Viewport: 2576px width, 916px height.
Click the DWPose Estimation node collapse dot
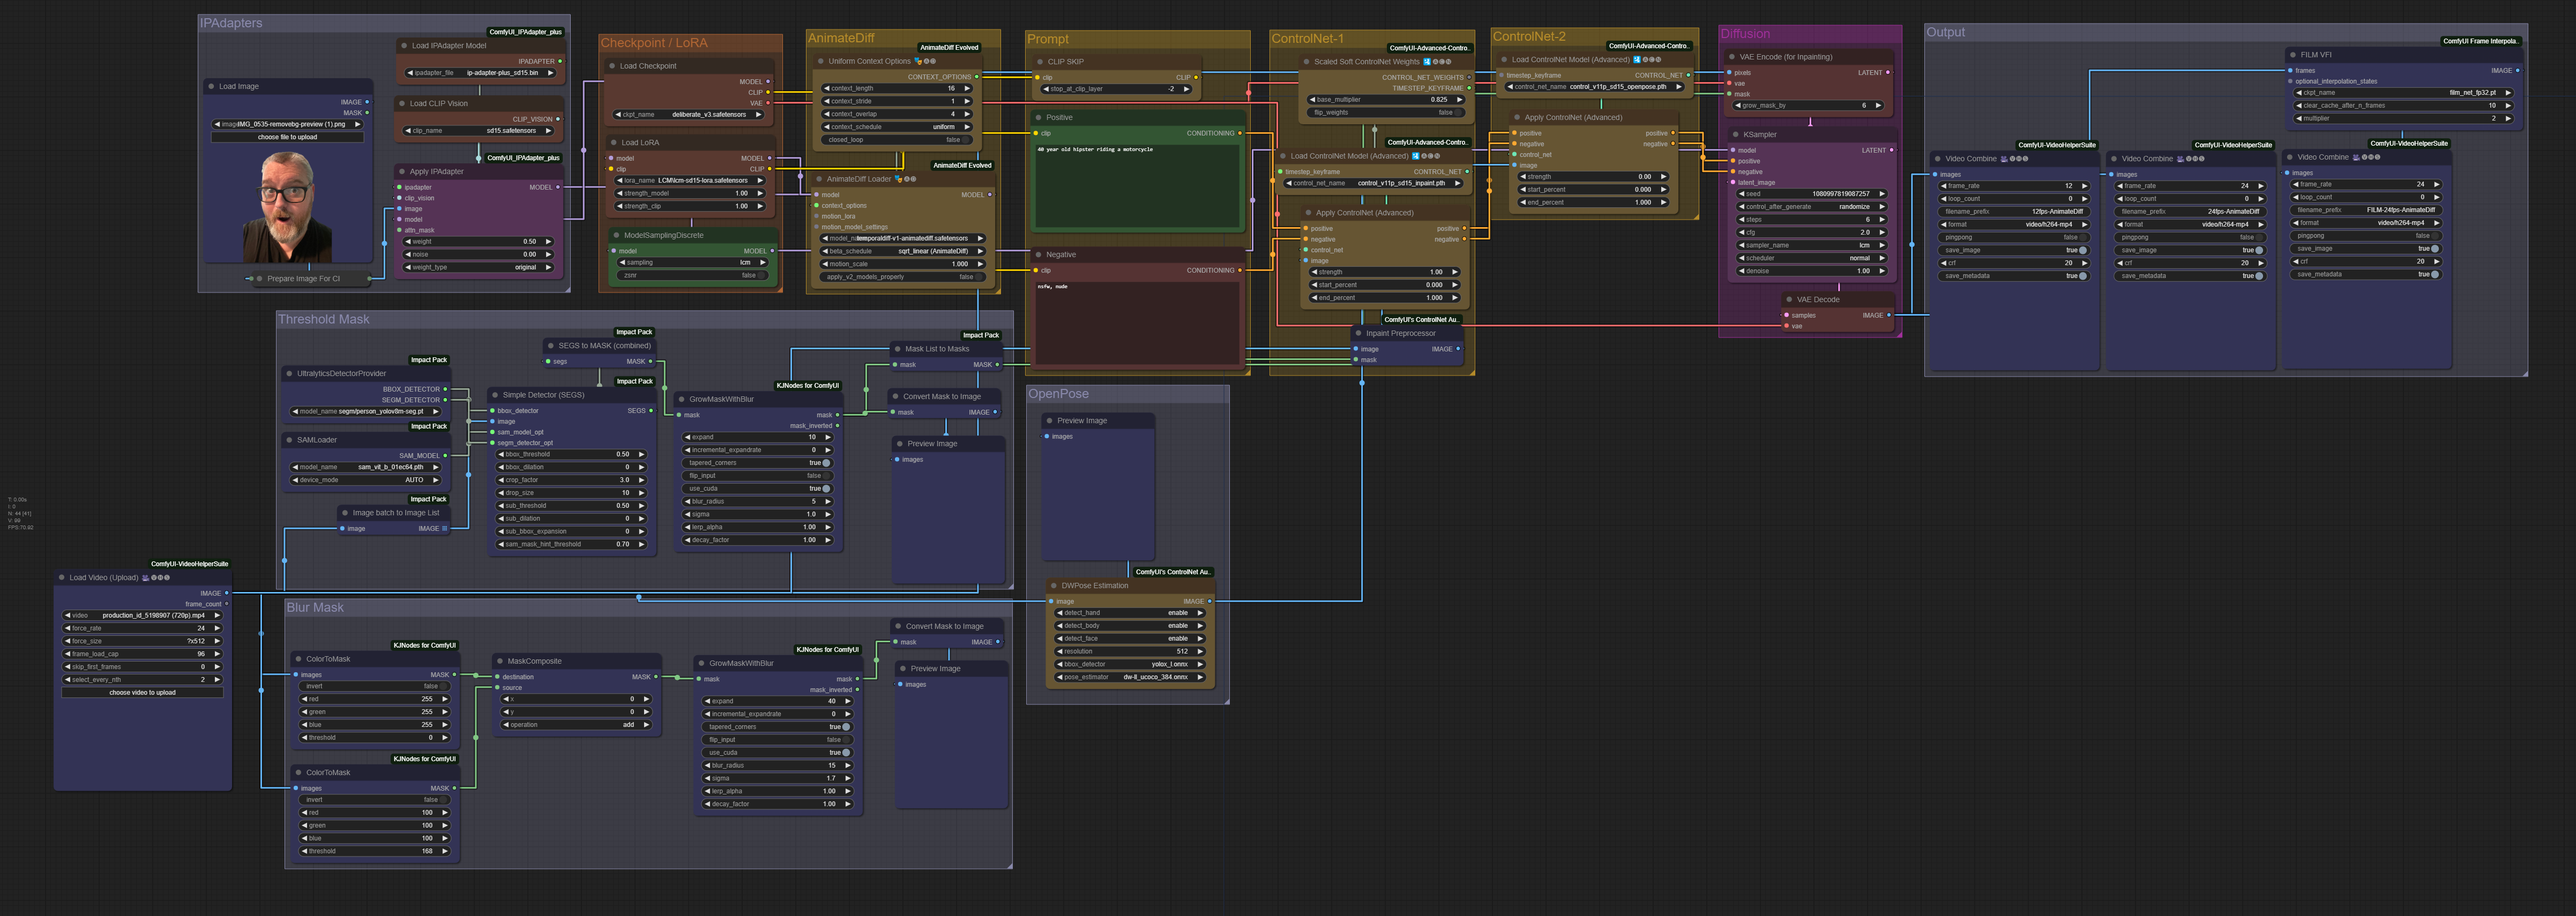click(x=1053, y=586)
